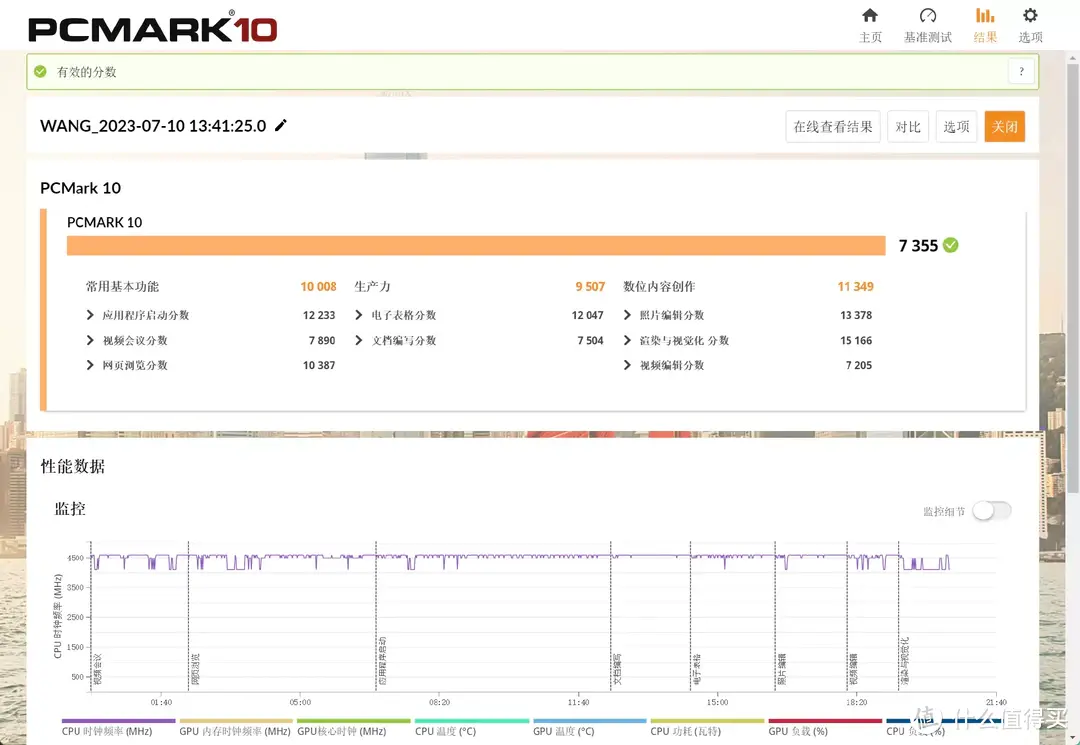The image size is (1080, 745).
Task: Select GPU 内存时钟频率 (MHz) legend swatch
Action: (x=236, y=721)
